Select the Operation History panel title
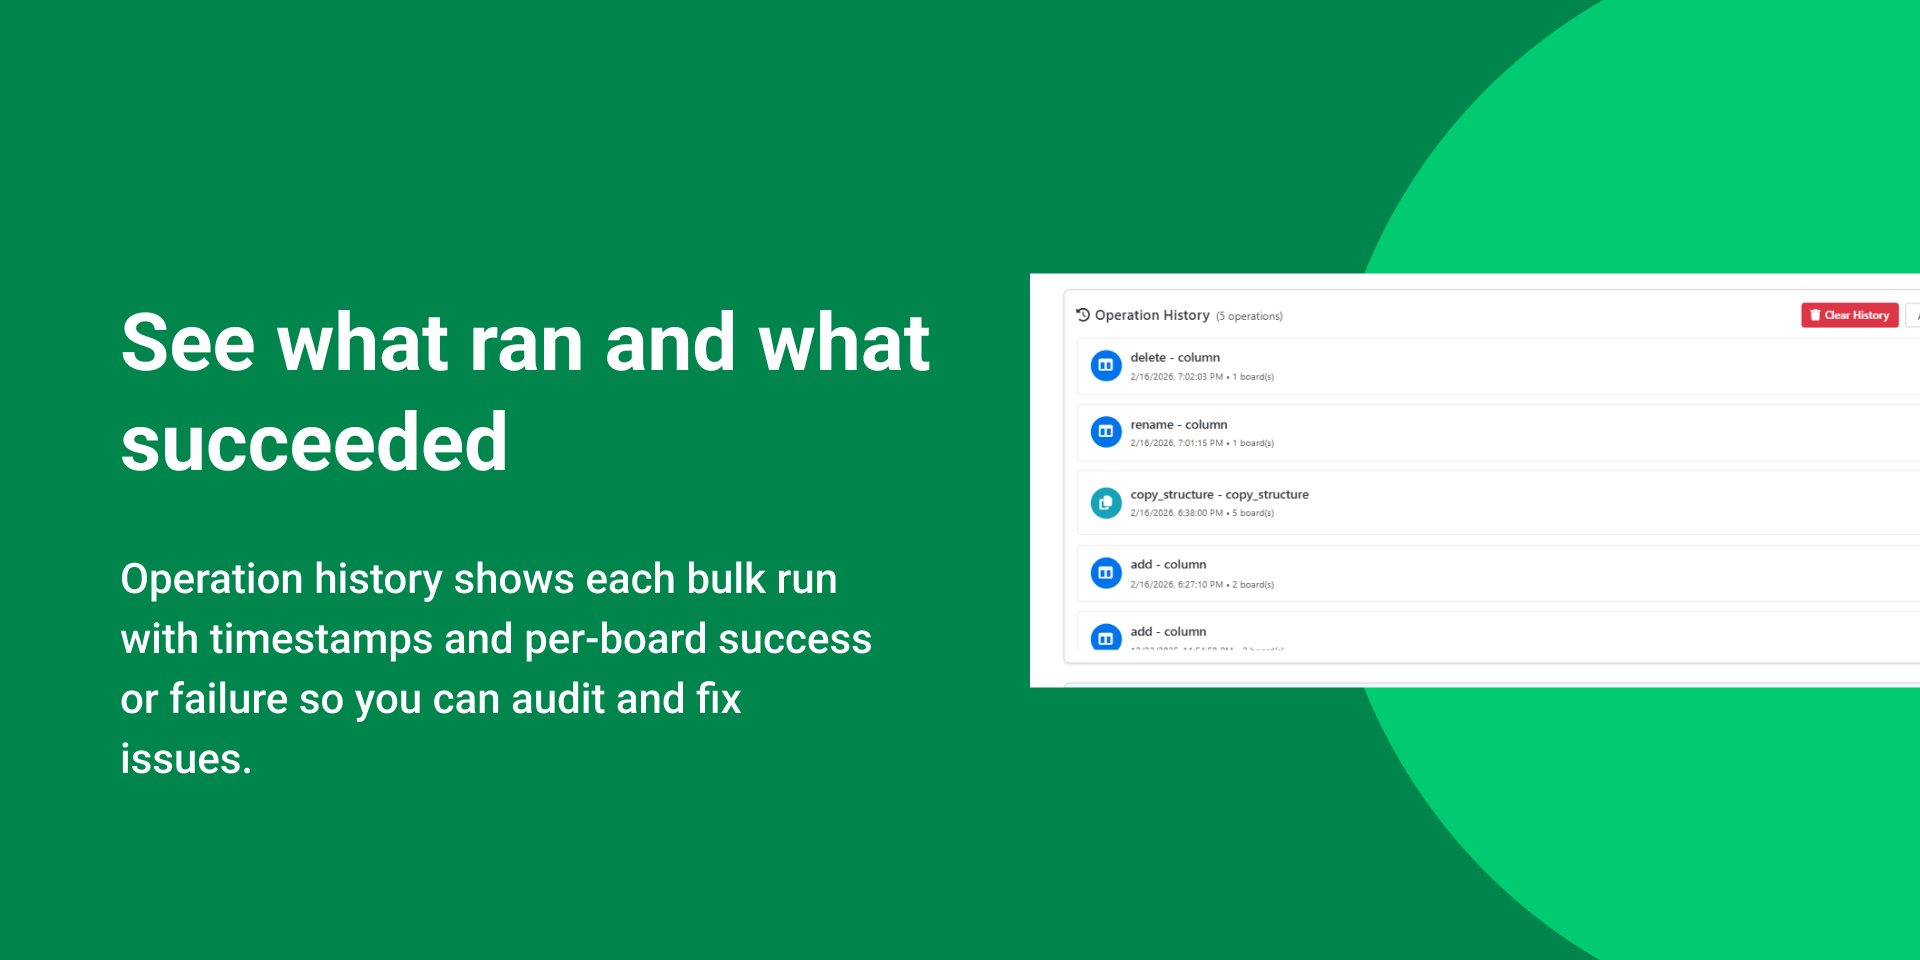Image resolution: width=1920 pixels, height=960 pixels. (x=1151, y=315)
